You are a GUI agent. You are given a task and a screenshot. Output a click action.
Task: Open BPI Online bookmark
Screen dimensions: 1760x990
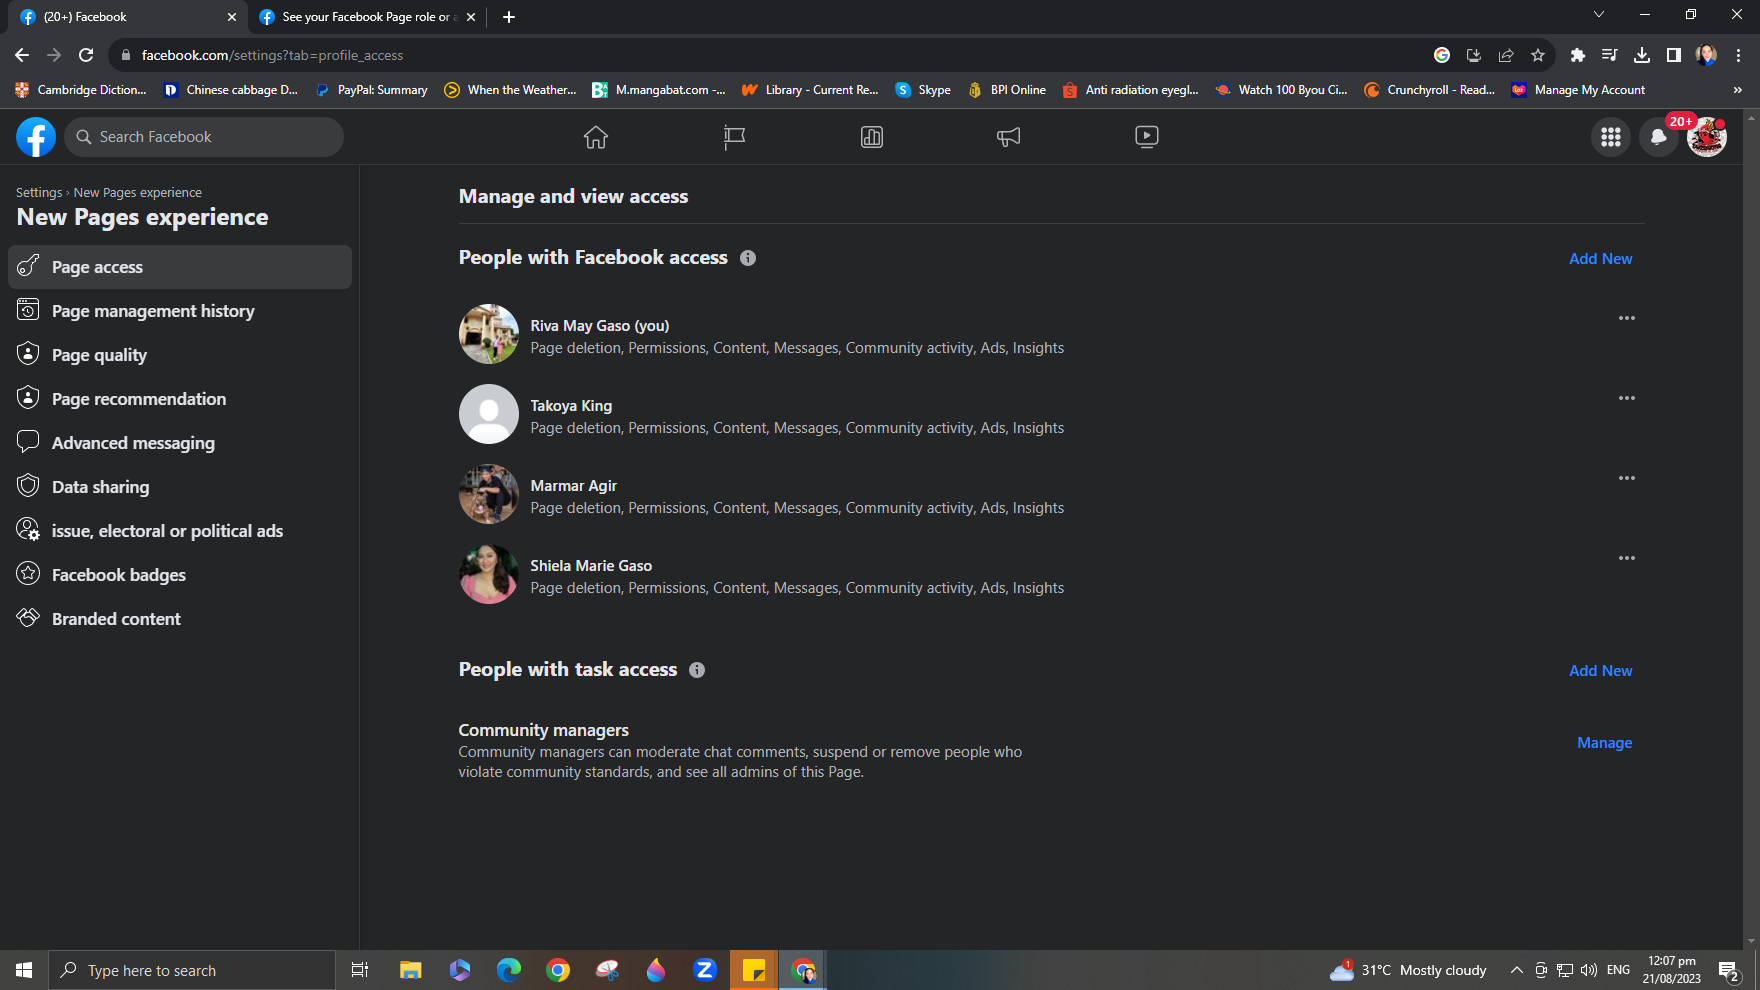(x=1007, y=90)
